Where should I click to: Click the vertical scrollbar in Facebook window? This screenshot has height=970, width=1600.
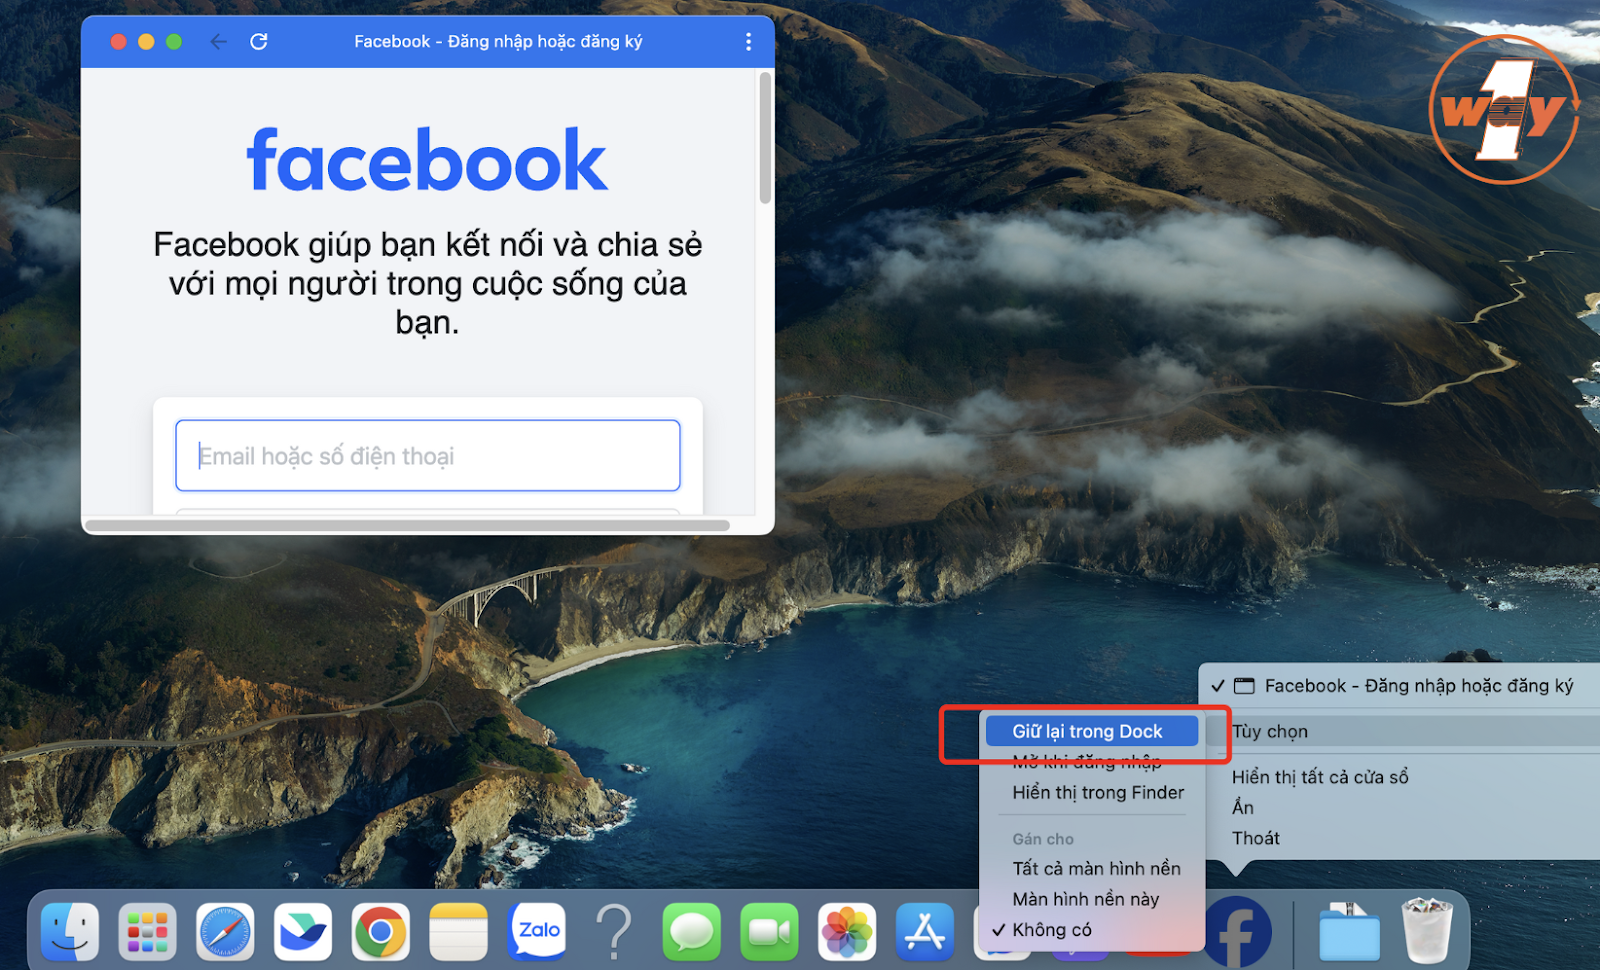click(x=765, y=138)
